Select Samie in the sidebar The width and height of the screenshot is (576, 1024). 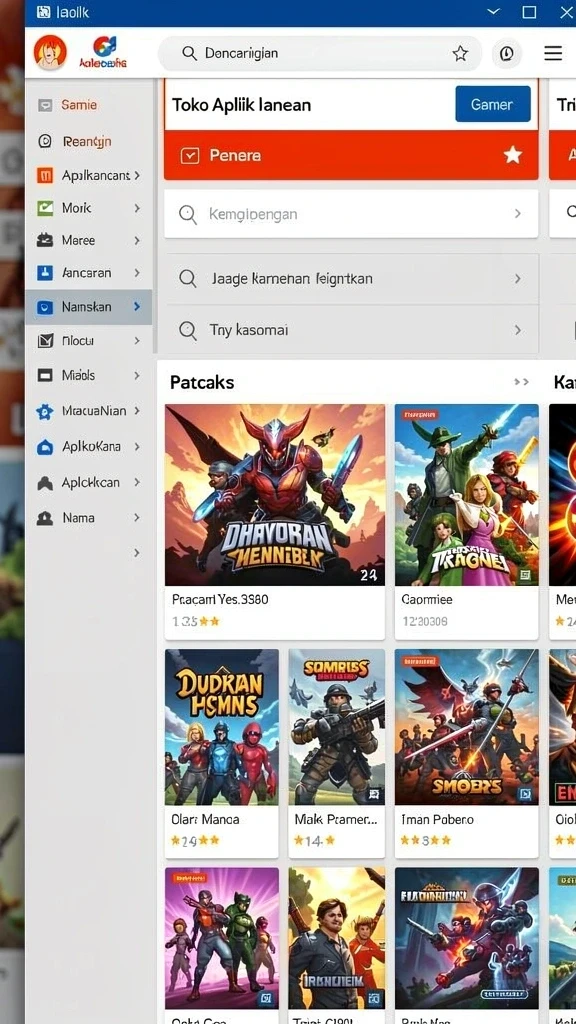click(79, 104)
